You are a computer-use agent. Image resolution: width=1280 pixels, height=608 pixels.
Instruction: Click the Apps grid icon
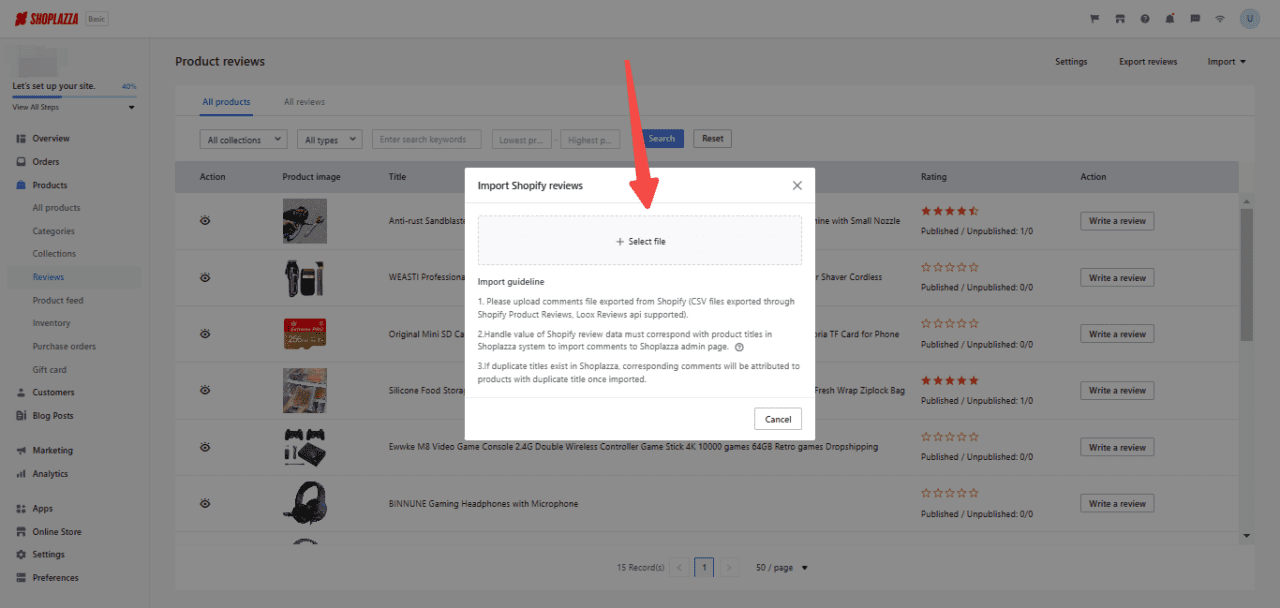21,509
